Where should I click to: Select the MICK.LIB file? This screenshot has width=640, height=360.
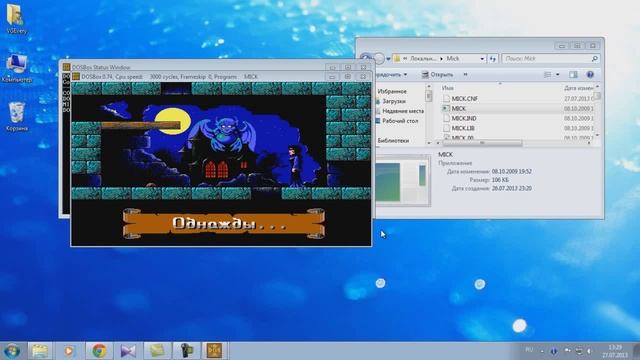(x=462, y=128)
